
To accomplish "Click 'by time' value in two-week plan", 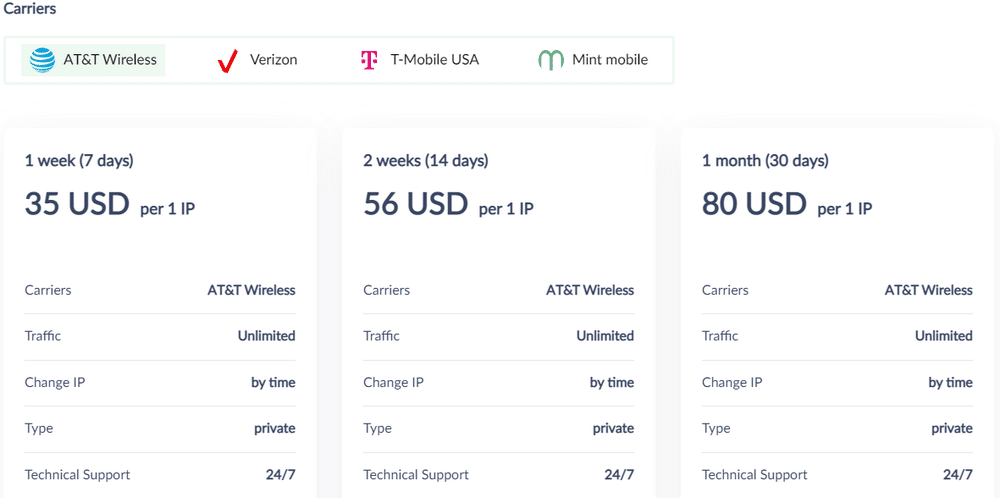I will (x=612, y=383).
